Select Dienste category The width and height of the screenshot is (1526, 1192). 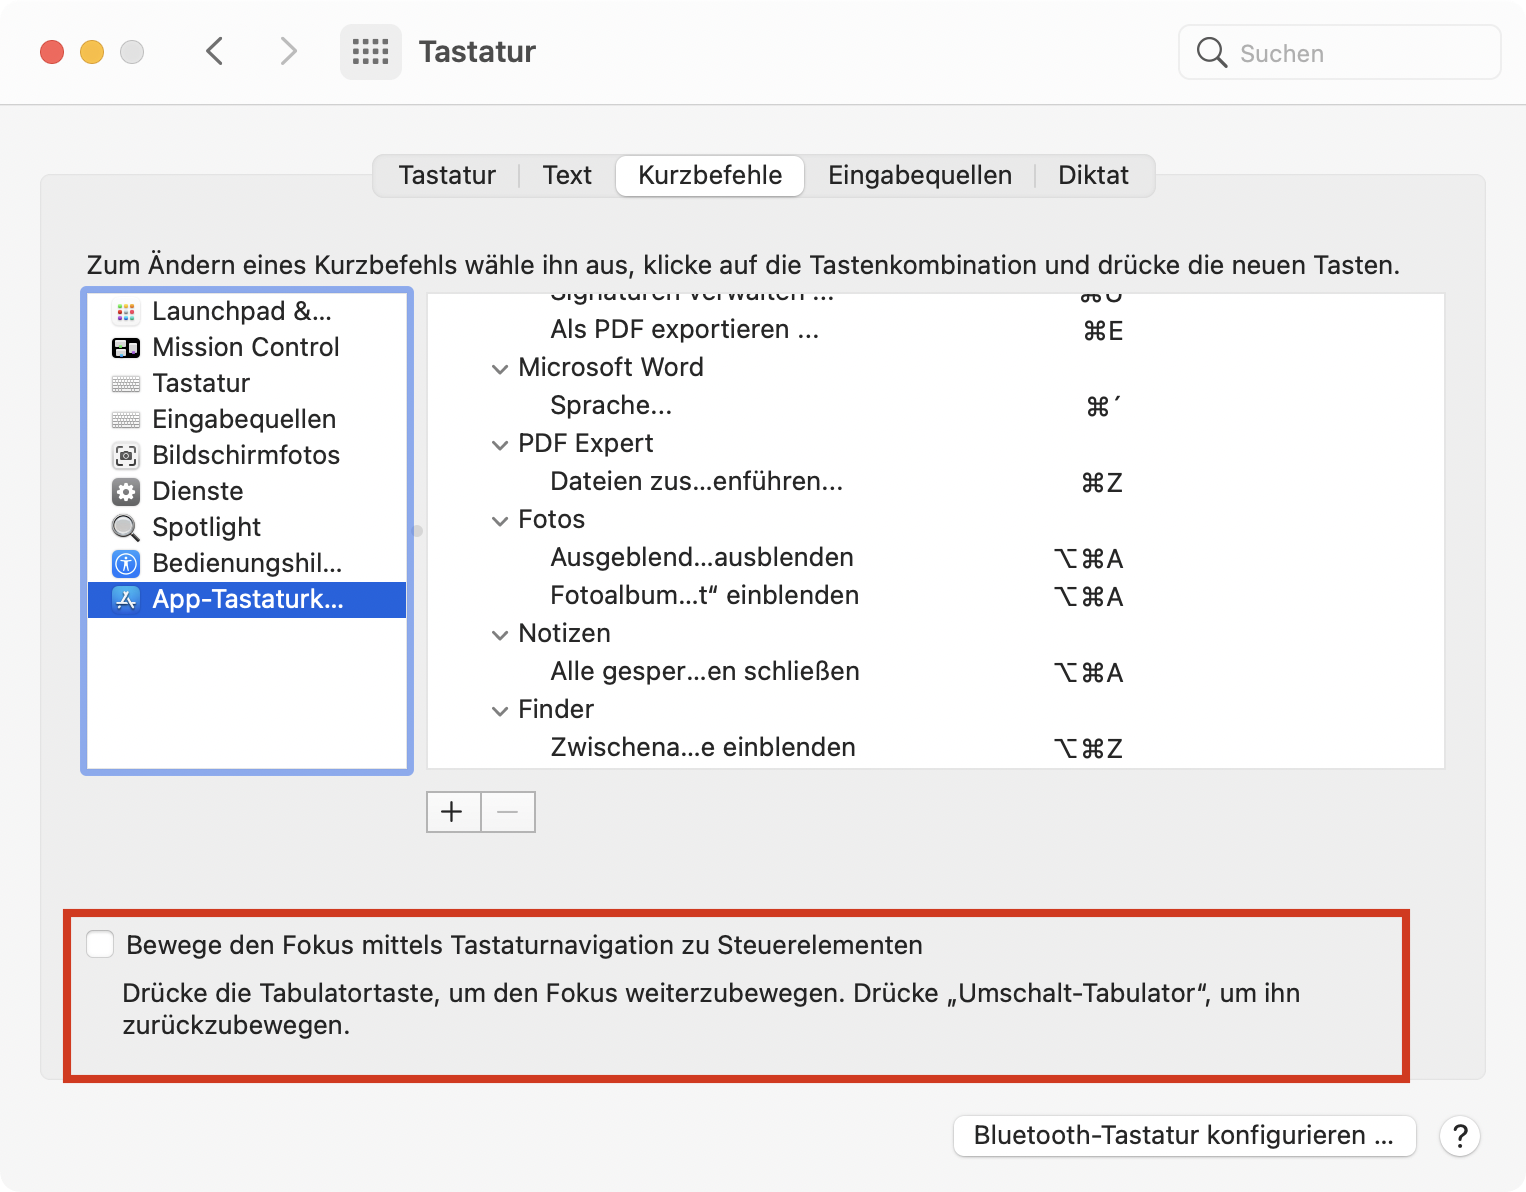[x=247, y=492]
